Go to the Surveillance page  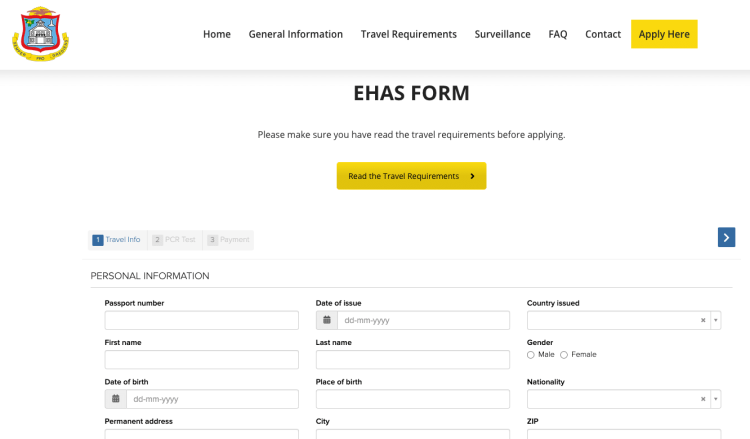(x=502, y=34)
